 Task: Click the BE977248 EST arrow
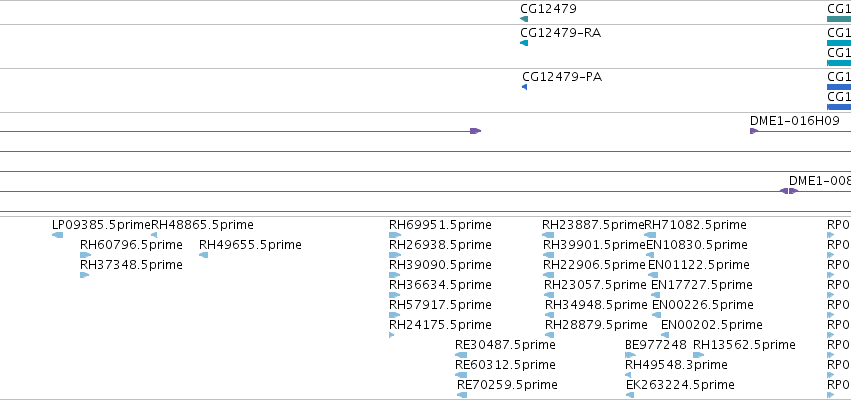[x=630, y=355]
